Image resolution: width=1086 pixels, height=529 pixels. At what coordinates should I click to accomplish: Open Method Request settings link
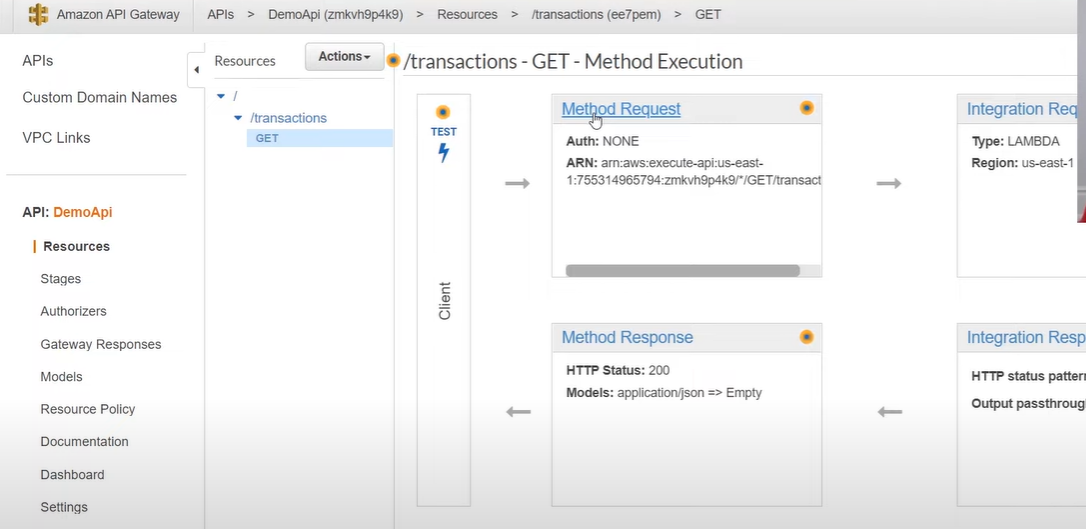(x=621, y=109)
